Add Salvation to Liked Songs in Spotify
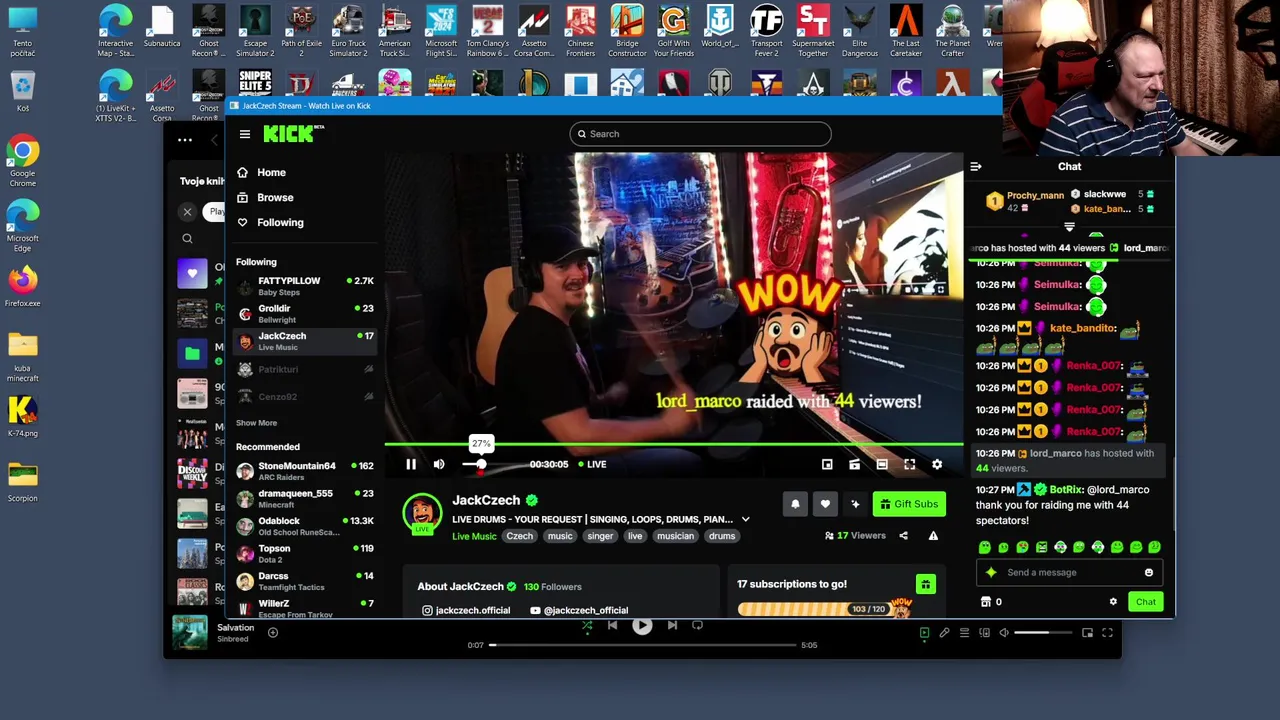The image size is (1280, 720). pos(272,632)
